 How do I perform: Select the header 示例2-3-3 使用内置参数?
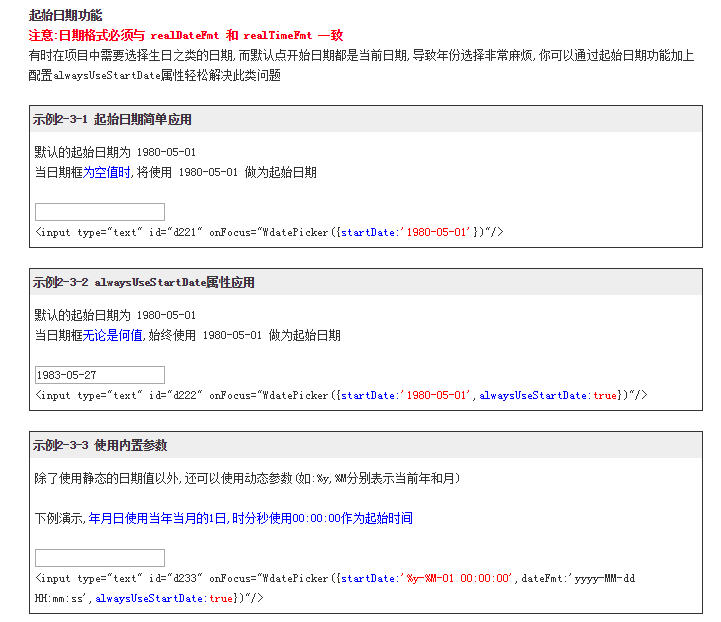100,445
